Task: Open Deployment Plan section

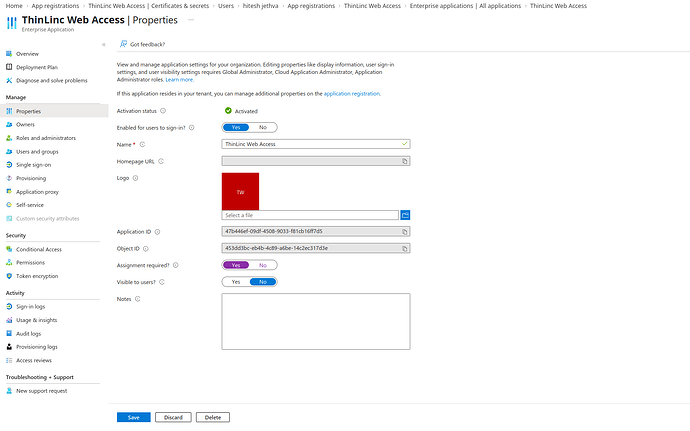Action: [37, 67]
